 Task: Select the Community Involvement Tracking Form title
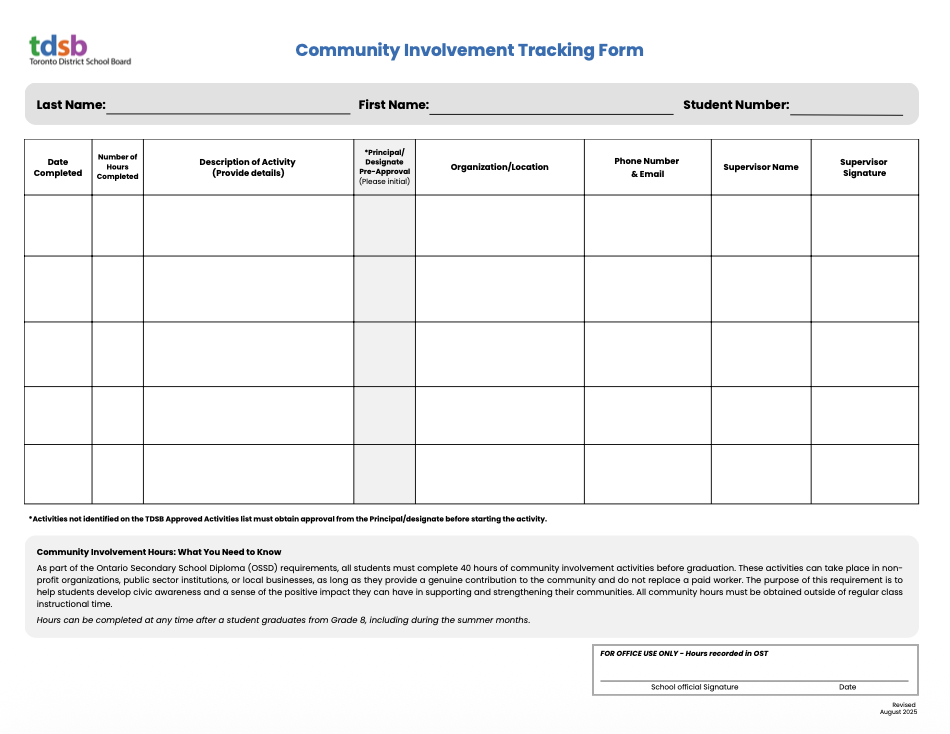click(x=470, y=50)
